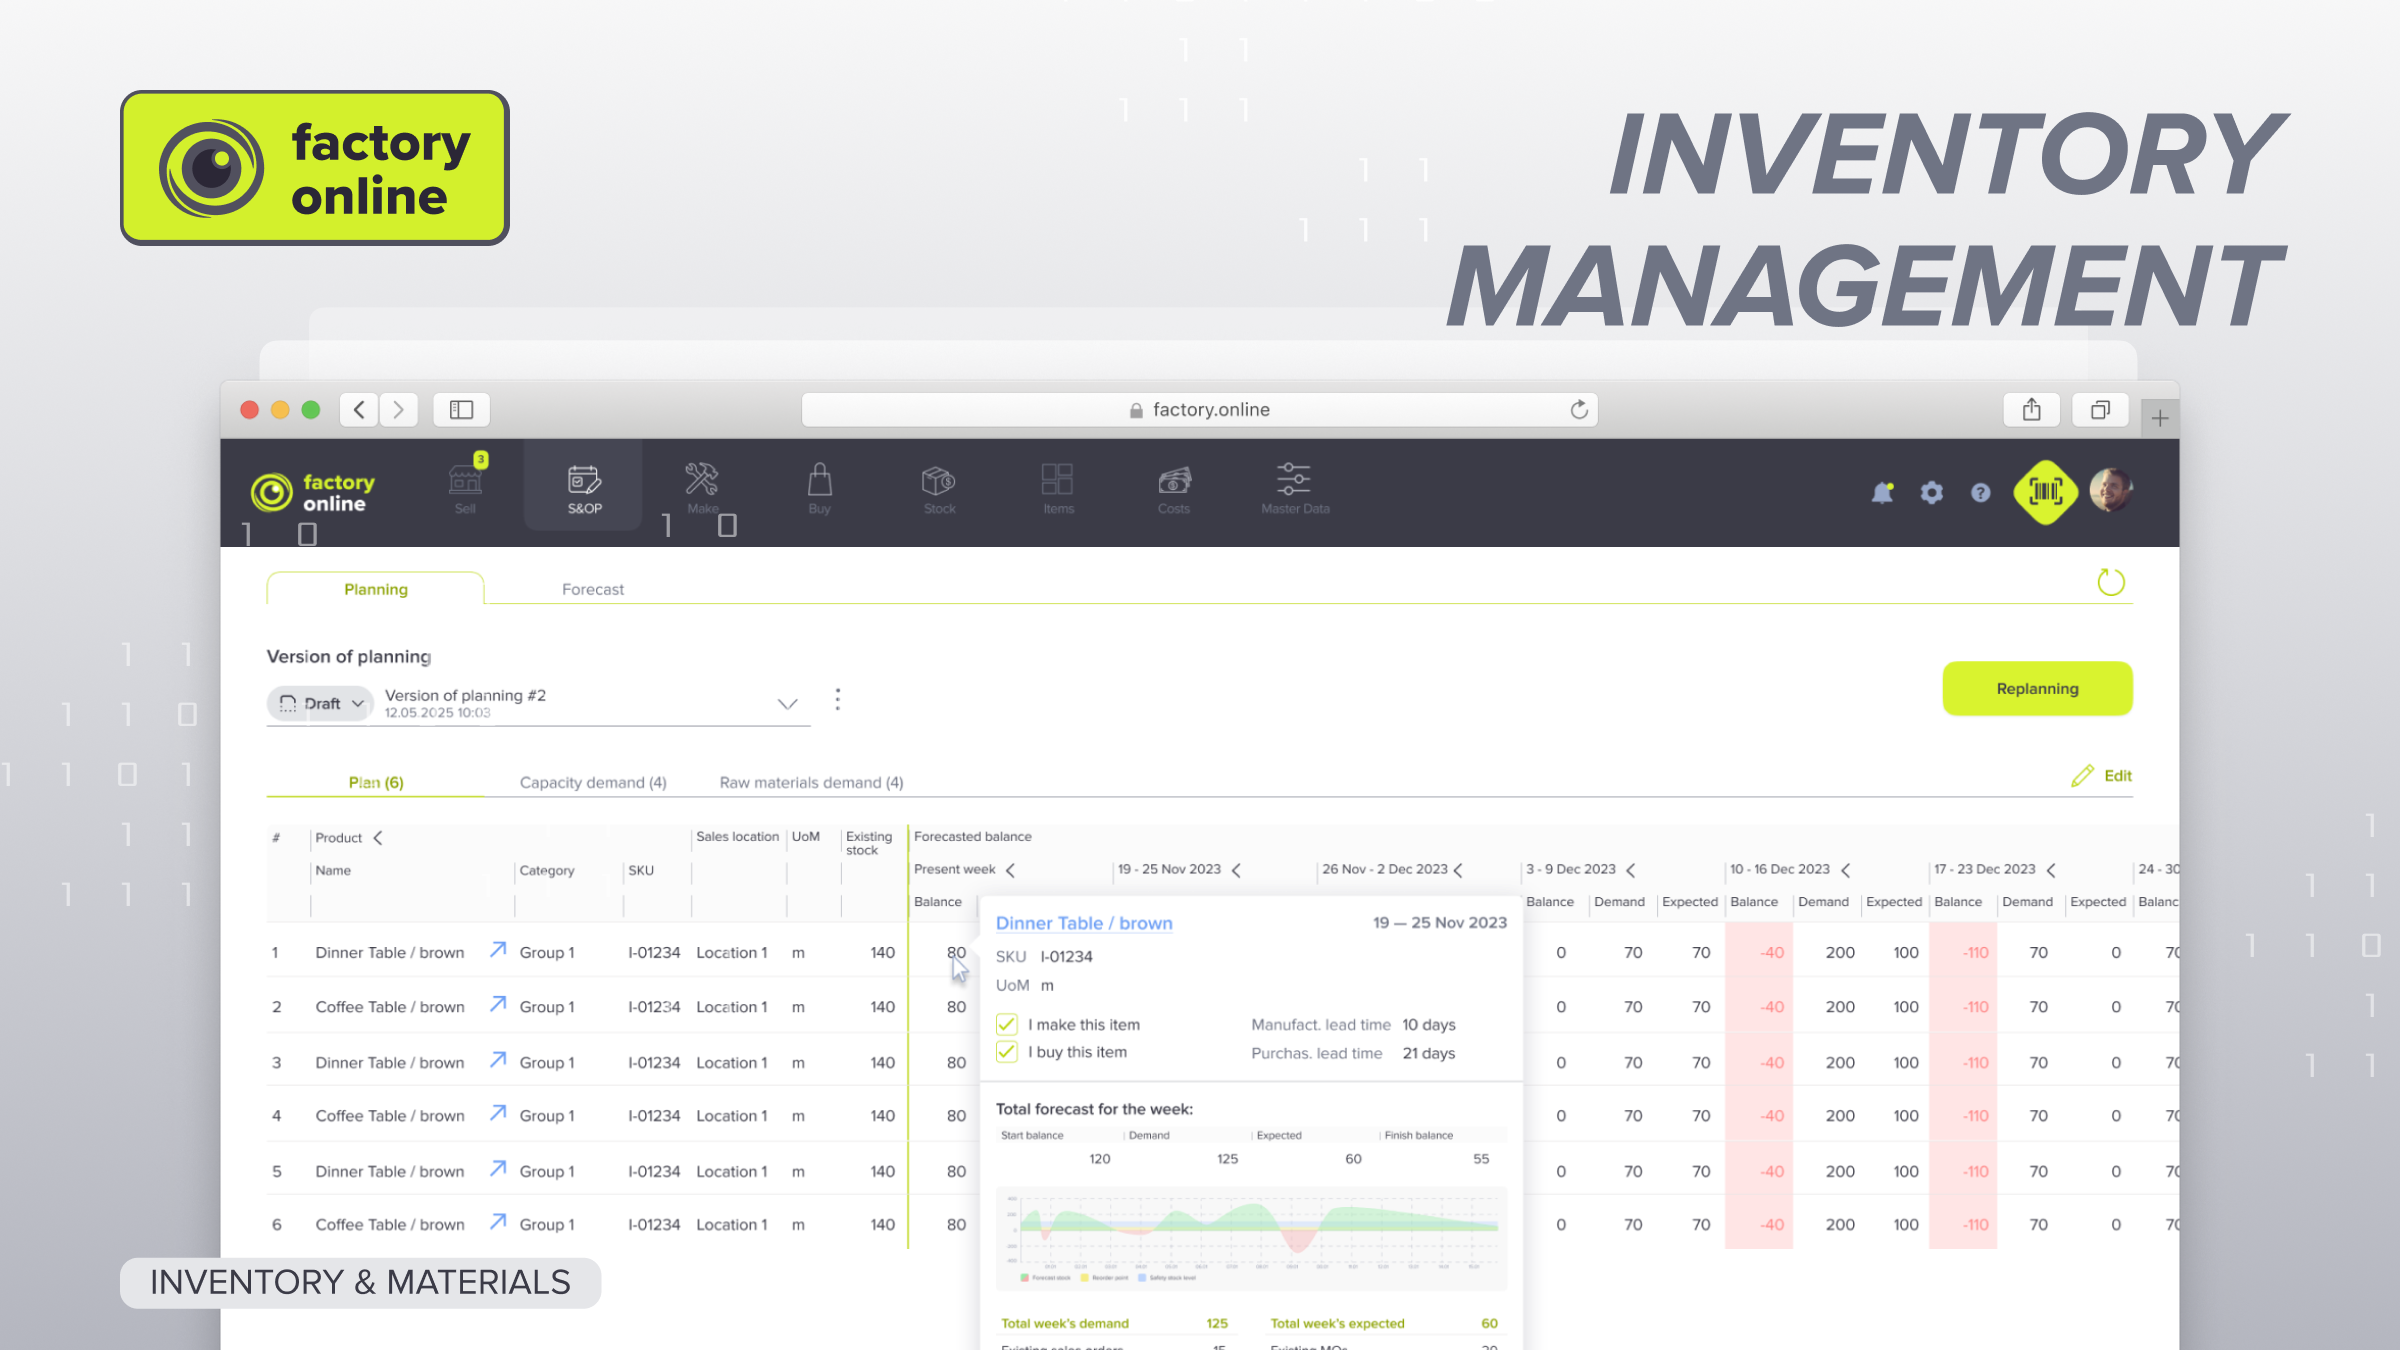Go back with browser back arrow
2400x1350 pixels.
[359, 409]
